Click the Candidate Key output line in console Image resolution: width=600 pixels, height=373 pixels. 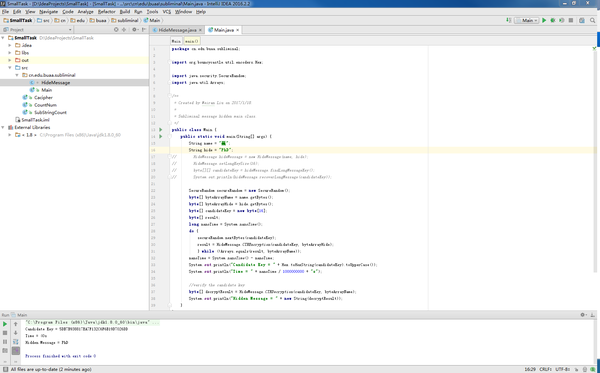[x=77, y=329]
